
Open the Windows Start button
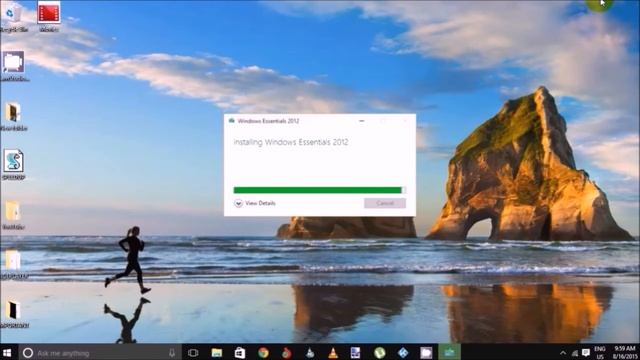[7, 353]
